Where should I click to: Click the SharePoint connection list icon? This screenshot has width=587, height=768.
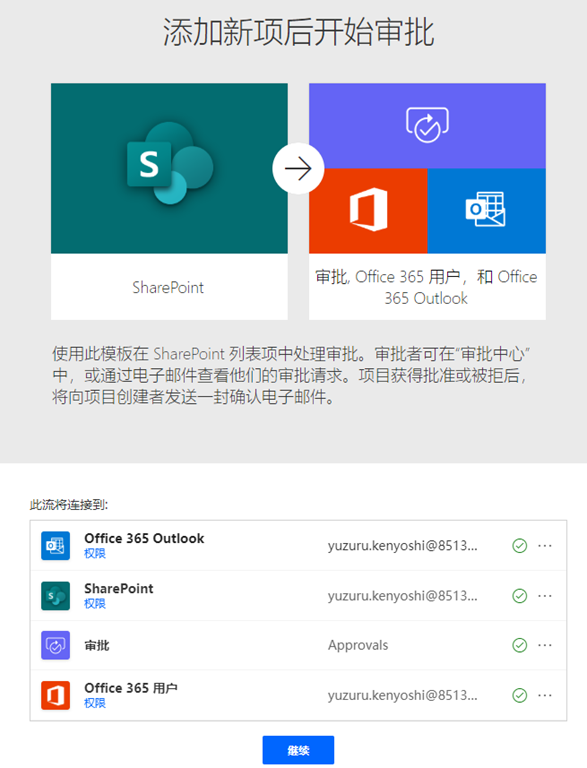coord(55,596)
